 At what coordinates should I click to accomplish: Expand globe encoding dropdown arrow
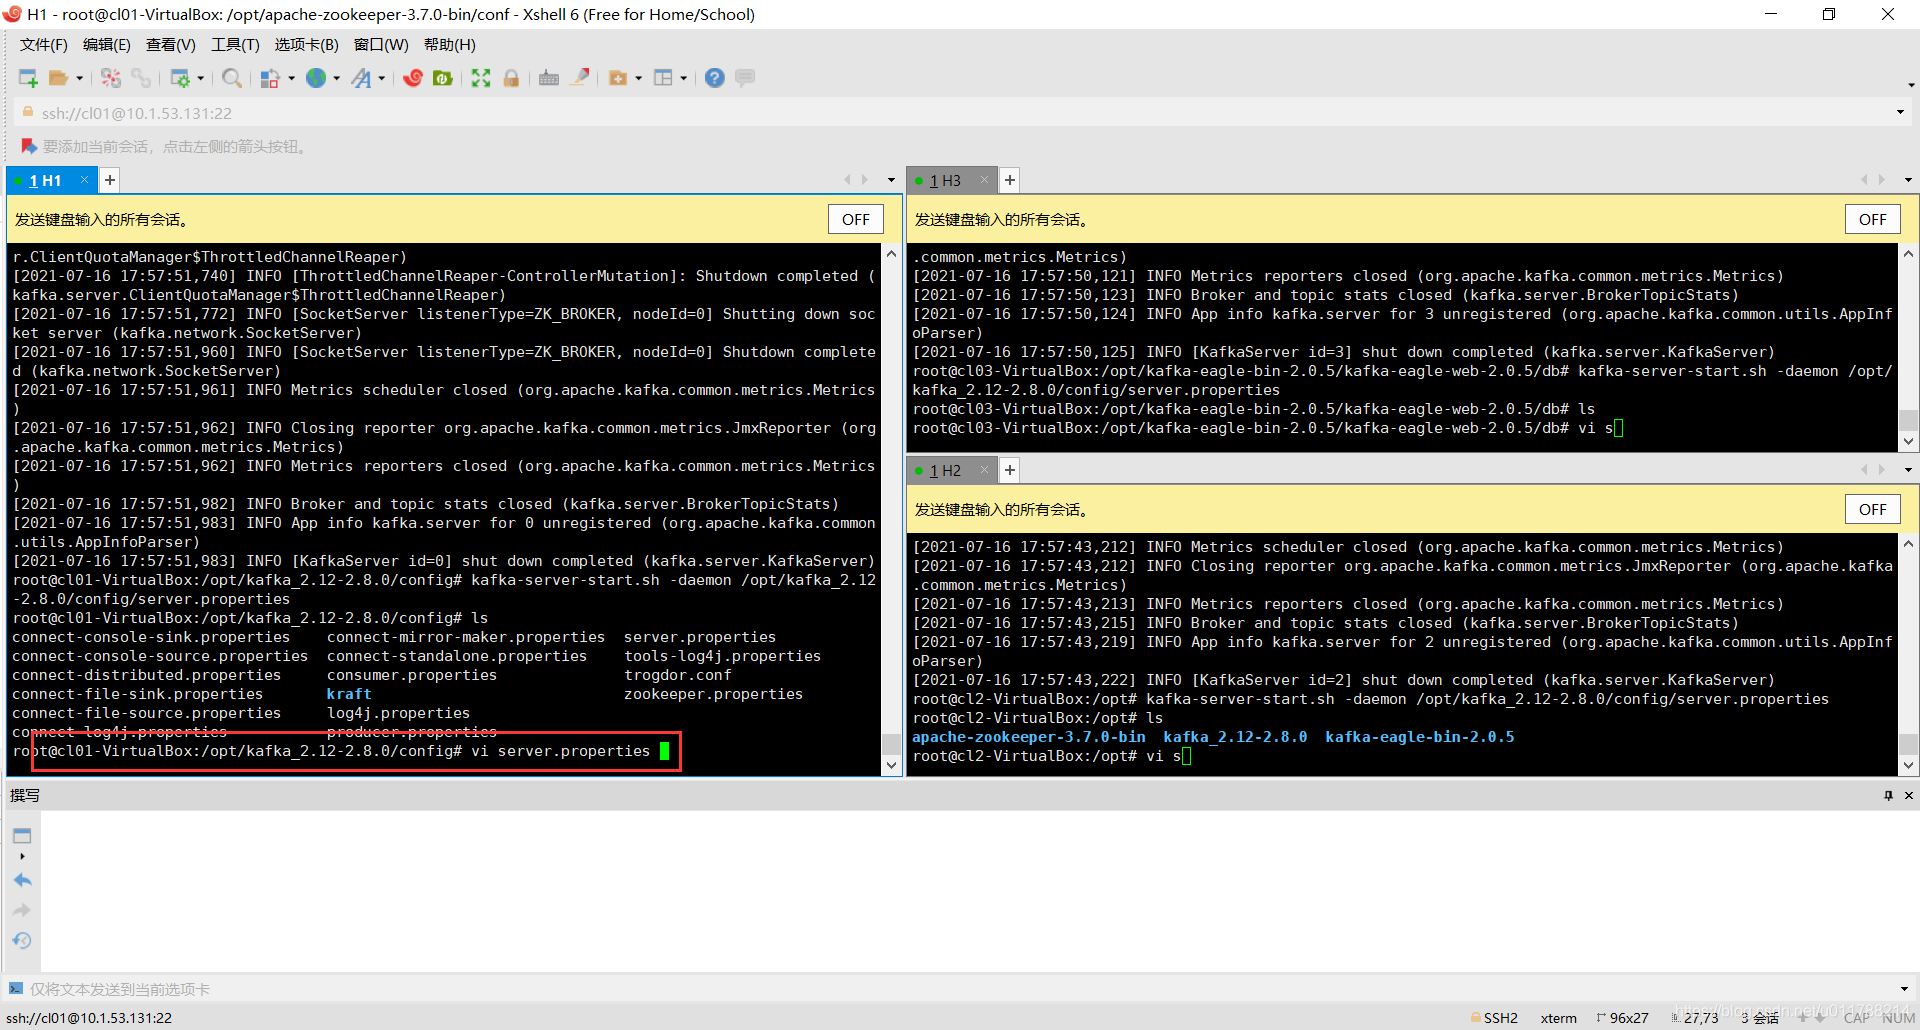click(x=337, y=79)
